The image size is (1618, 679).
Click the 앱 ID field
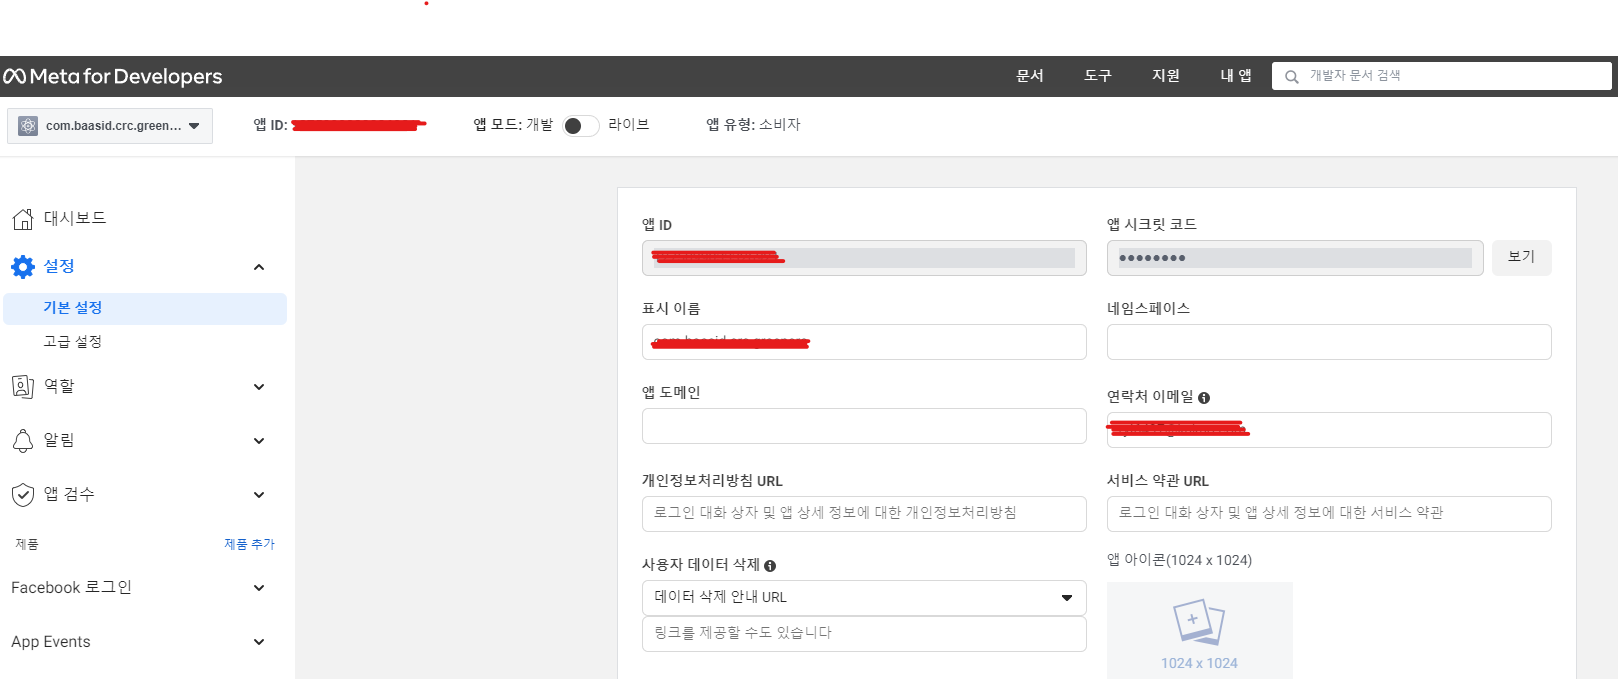(x=864, y=258)
